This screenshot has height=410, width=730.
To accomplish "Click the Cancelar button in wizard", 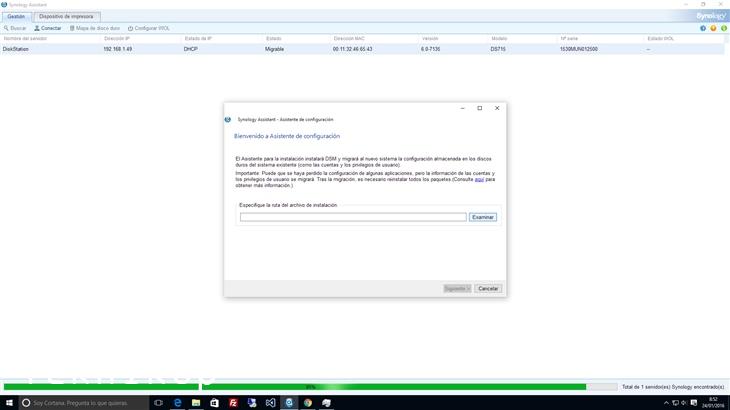I will (488, 288).
